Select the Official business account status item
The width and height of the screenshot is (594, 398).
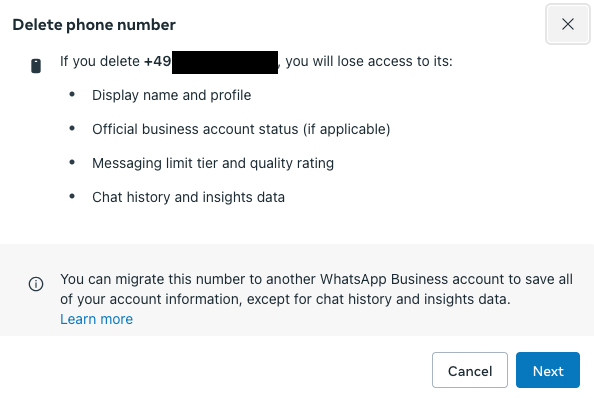click(241, 129)
